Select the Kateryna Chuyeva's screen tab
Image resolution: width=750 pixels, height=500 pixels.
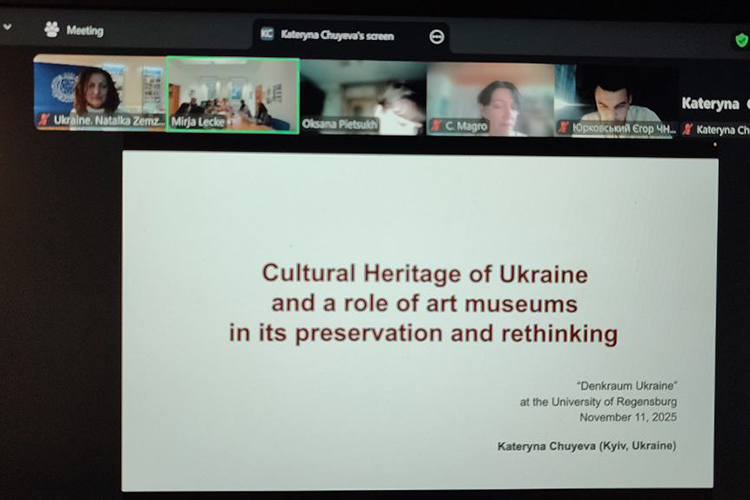337,36
